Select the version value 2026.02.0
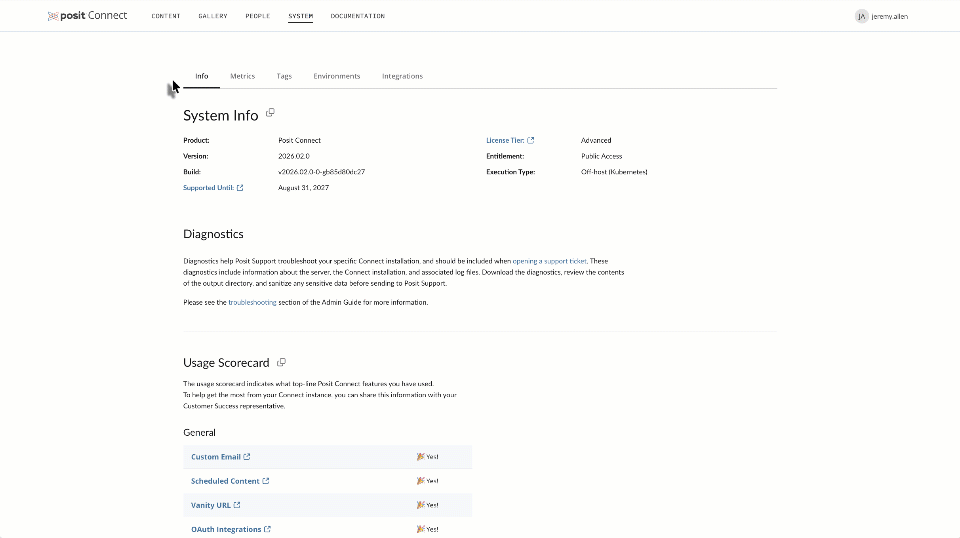The image size is (960, 538). point(294,156)
